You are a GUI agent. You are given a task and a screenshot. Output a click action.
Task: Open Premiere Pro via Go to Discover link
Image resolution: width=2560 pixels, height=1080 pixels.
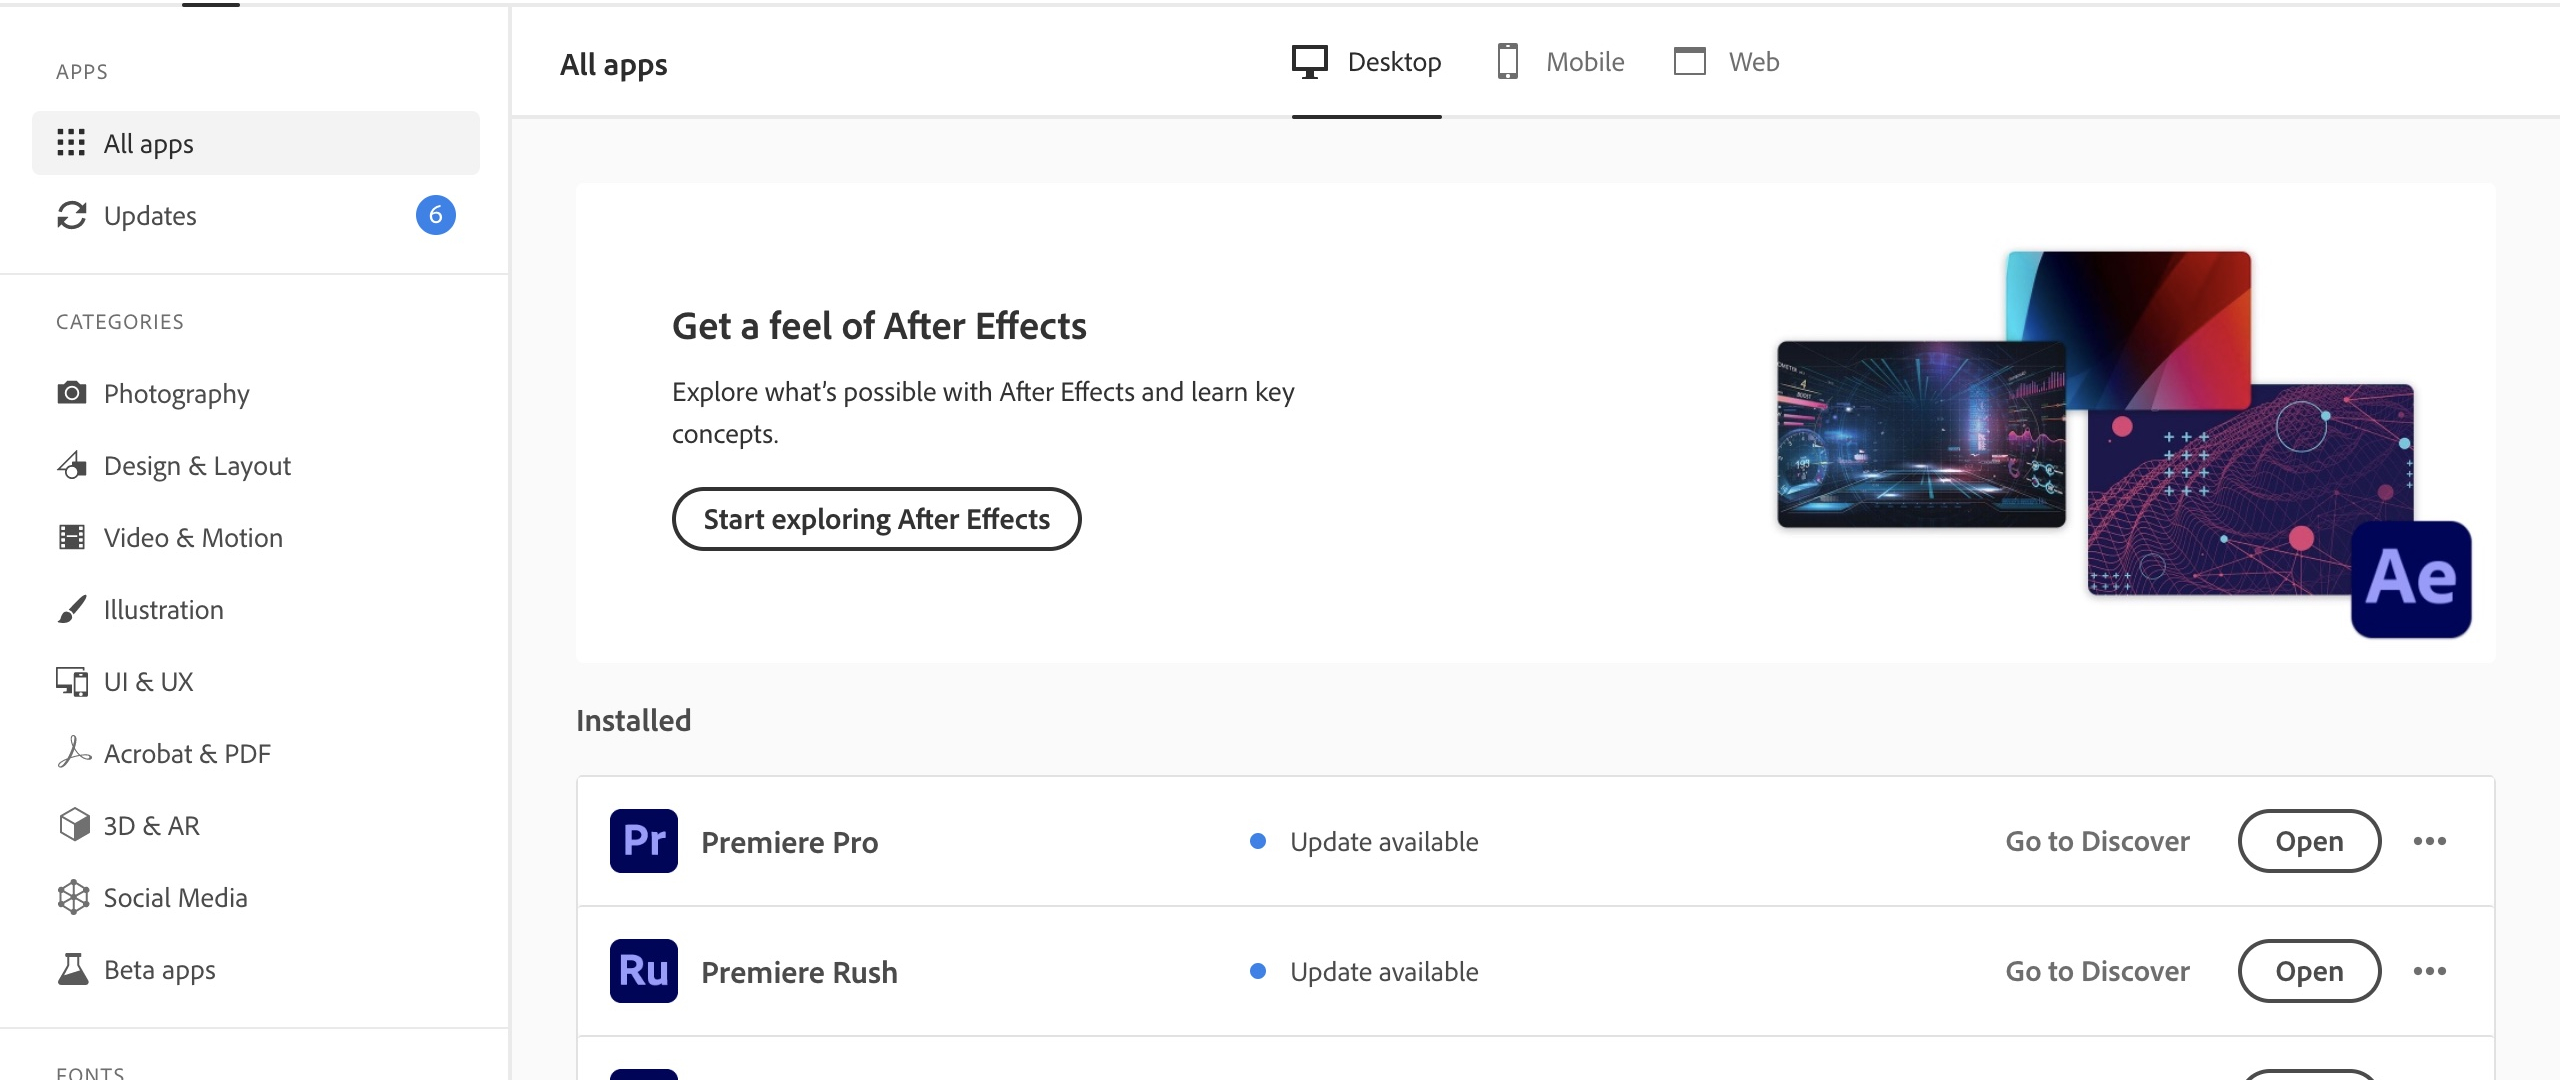[x=2098, y=840]
